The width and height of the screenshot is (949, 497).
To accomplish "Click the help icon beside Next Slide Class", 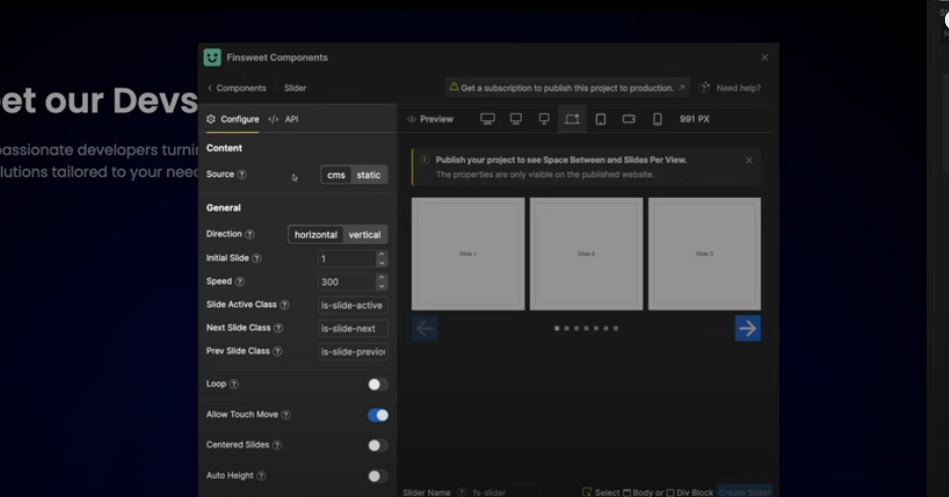I will pyautogui.click(x=278, y=328).
